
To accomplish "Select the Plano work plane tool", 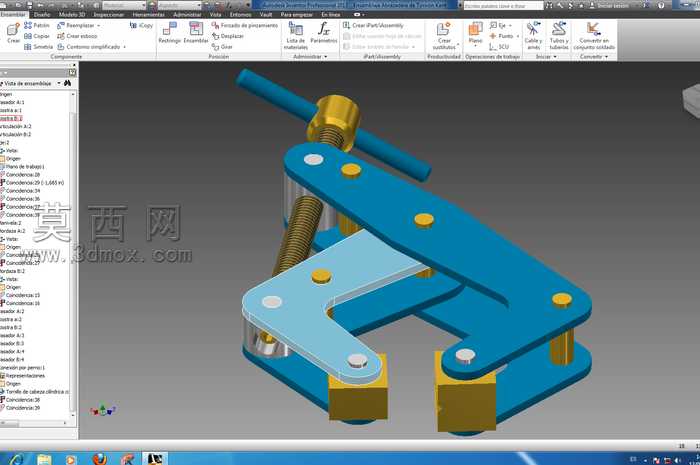I will click(475, 33).
